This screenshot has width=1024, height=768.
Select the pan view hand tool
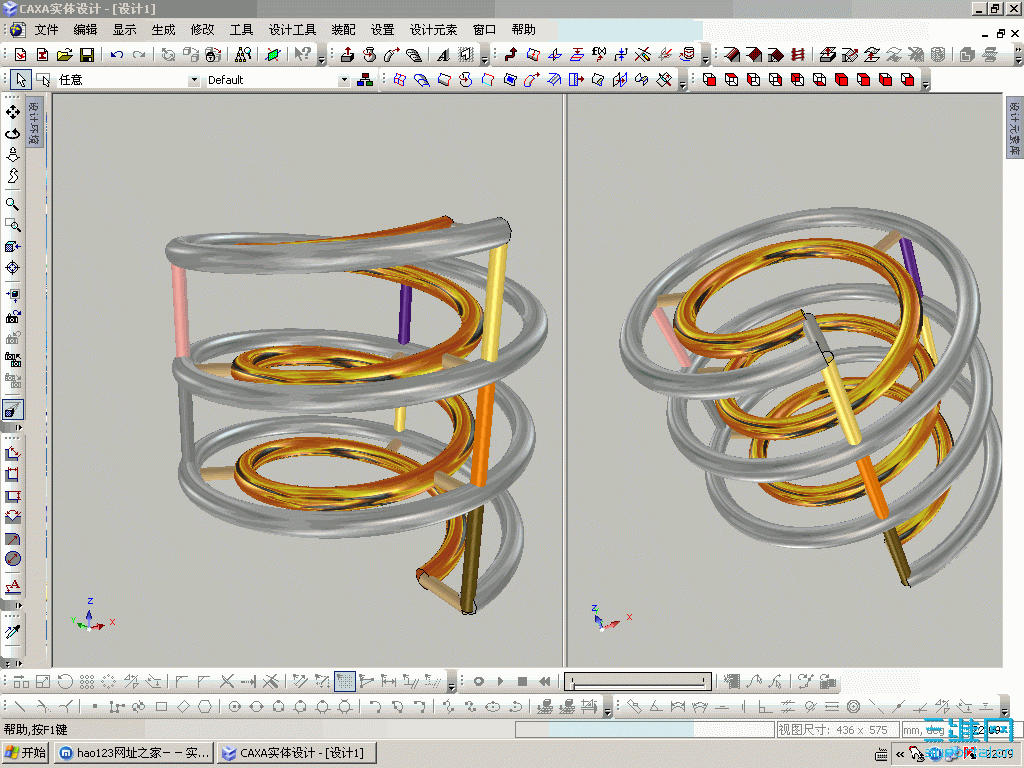coord(12,112)
